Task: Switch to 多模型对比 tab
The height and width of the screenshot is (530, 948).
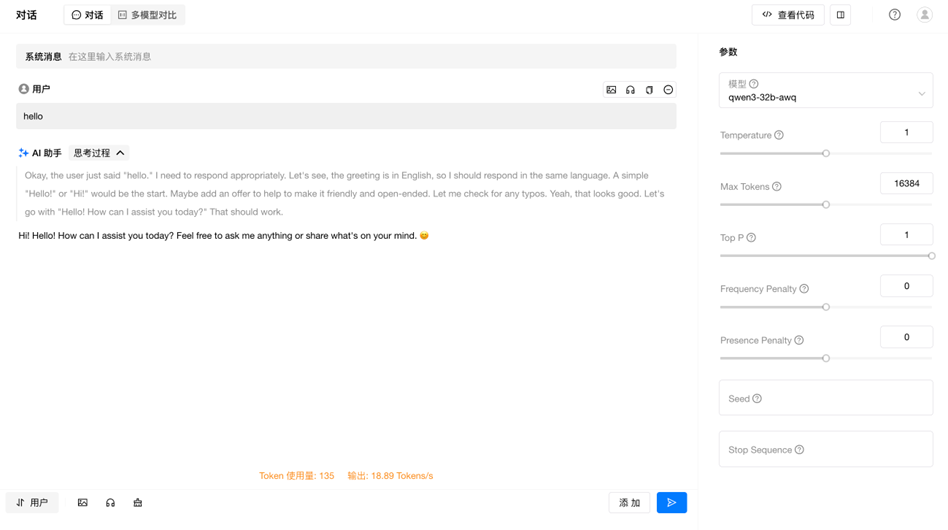Action: coord(148,15)
